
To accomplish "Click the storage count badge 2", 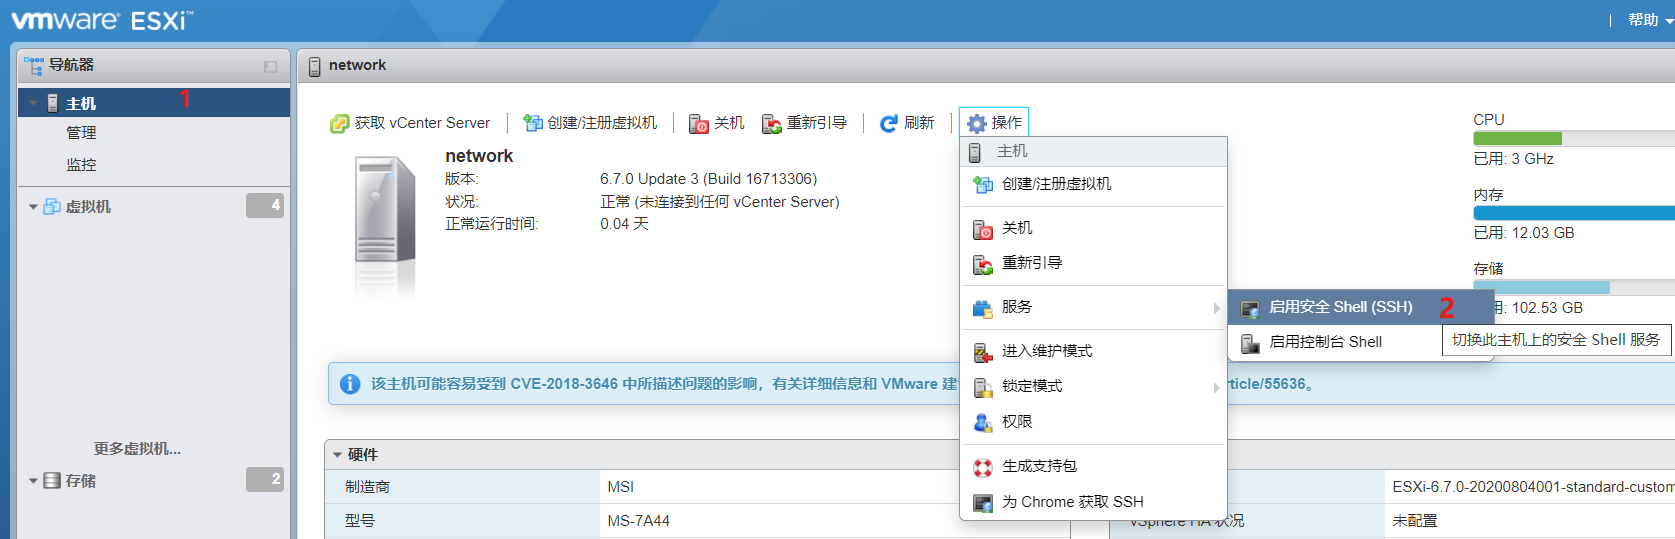I will tap(265, 479).
